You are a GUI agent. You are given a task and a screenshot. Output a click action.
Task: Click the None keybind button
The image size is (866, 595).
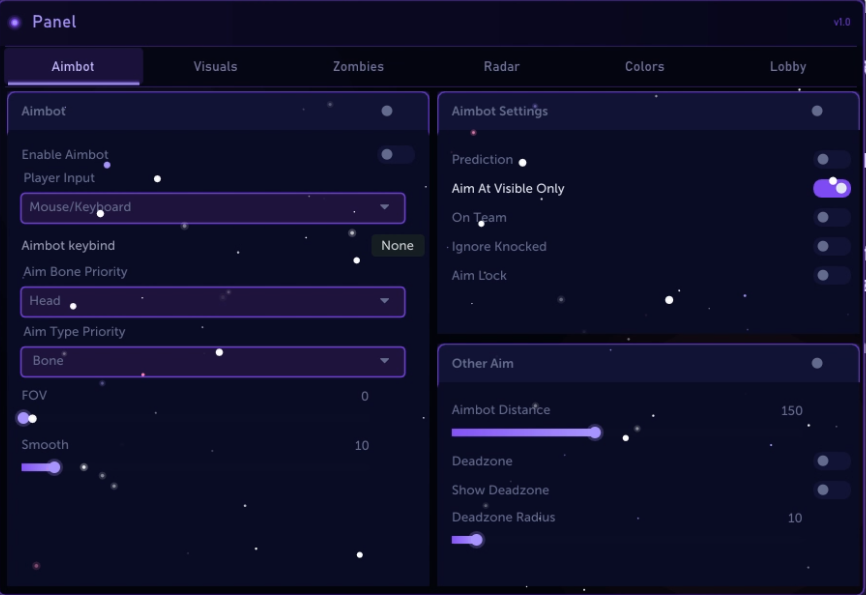point(398,246)
